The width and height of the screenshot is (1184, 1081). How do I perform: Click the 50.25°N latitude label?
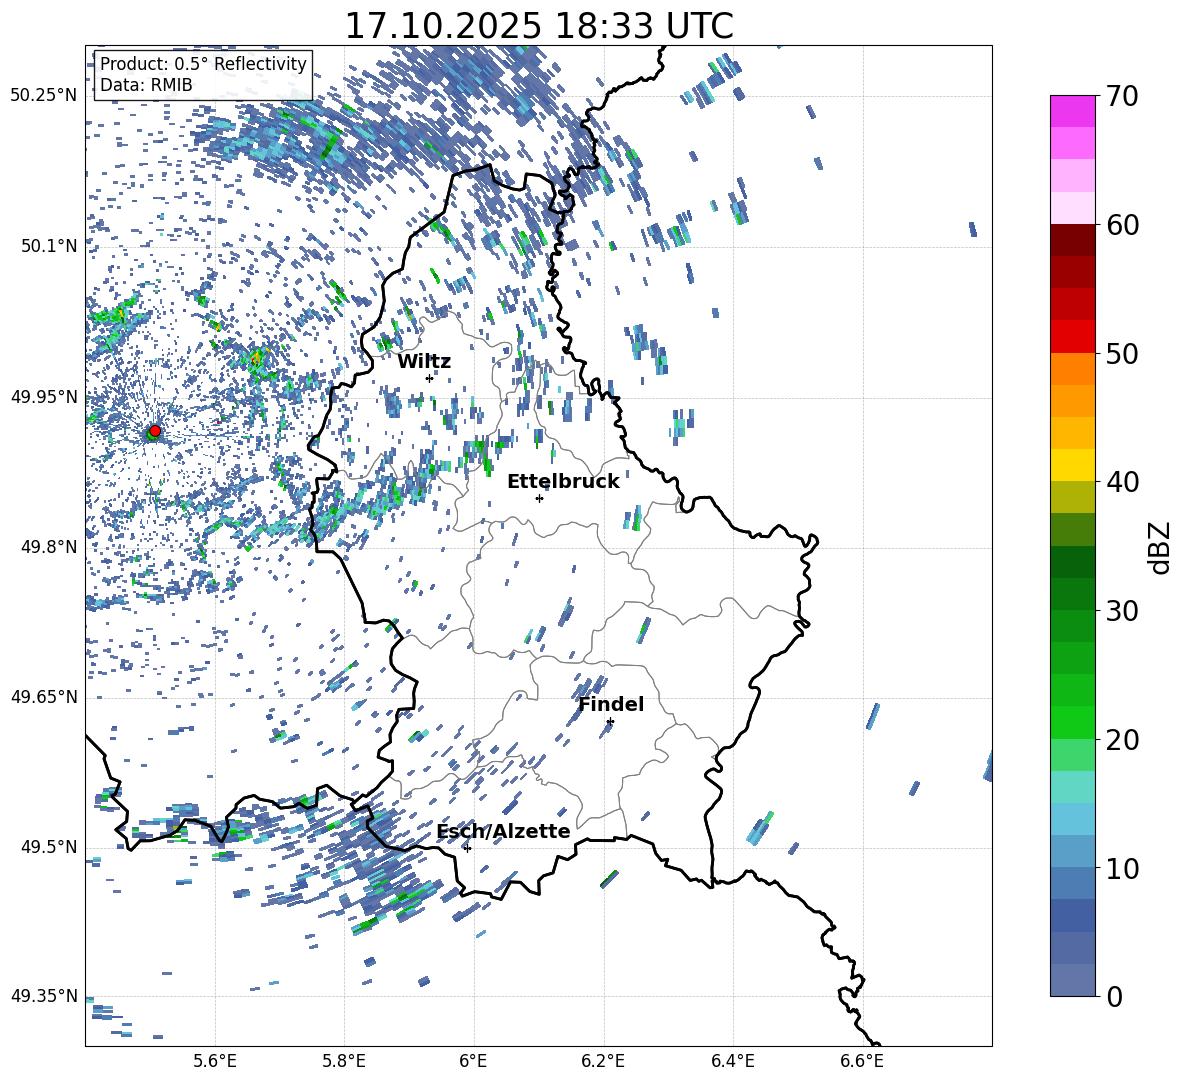click(x=44, y=96)
